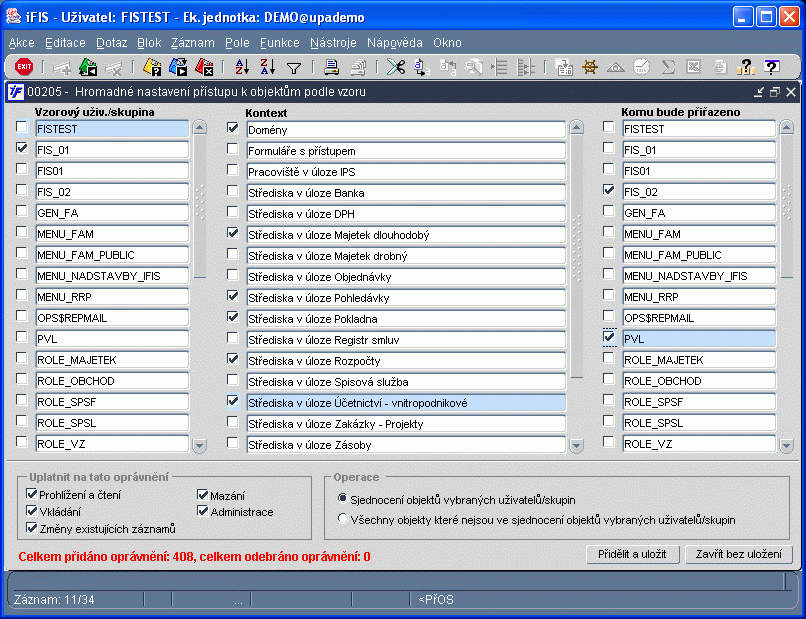The height and width of the screenshot is (619, 806).
Task: Click the Přidělit a uložit button
Action: tap(632, 554)
